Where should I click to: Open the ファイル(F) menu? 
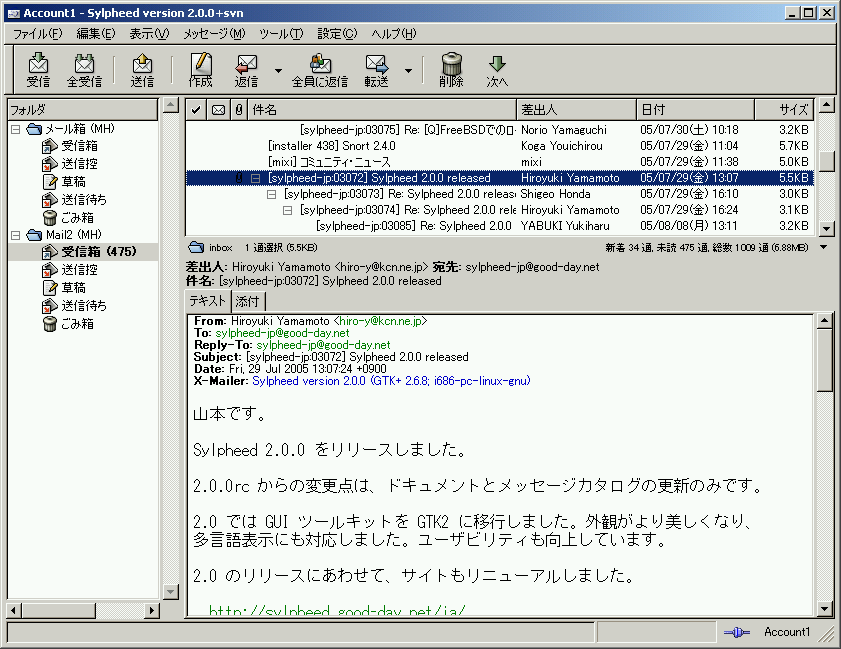pos(38,34)
